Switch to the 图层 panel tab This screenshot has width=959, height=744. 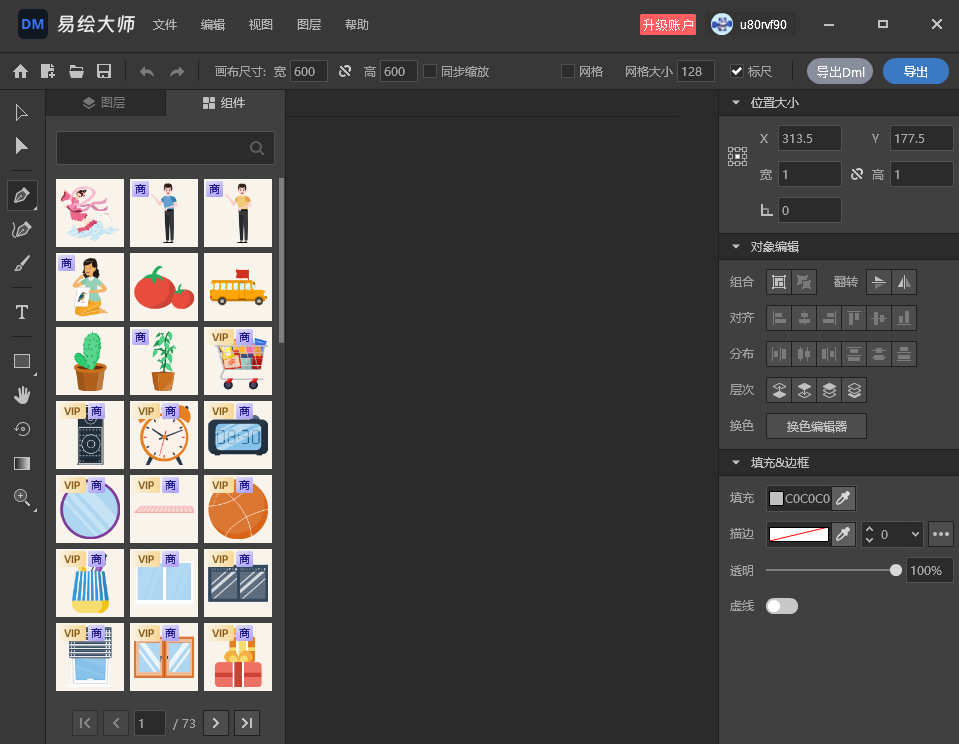point(105,103)
